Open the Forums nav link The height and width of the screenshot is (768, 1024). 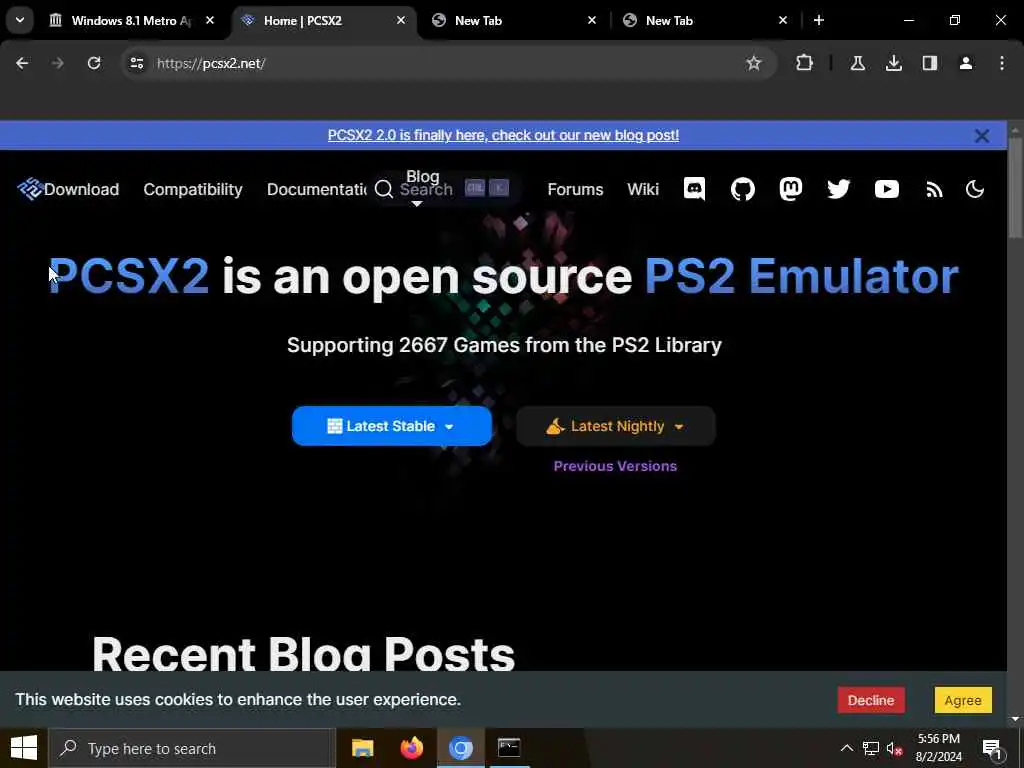click(575, 189)
